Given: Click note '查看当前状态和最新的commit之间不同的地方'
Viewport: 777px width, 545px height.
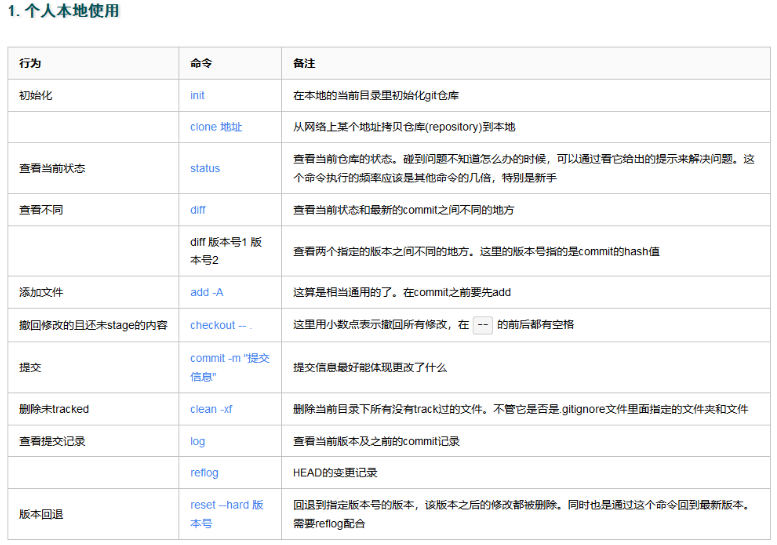Looking at the screenshot, I should [x=403, y=210].
